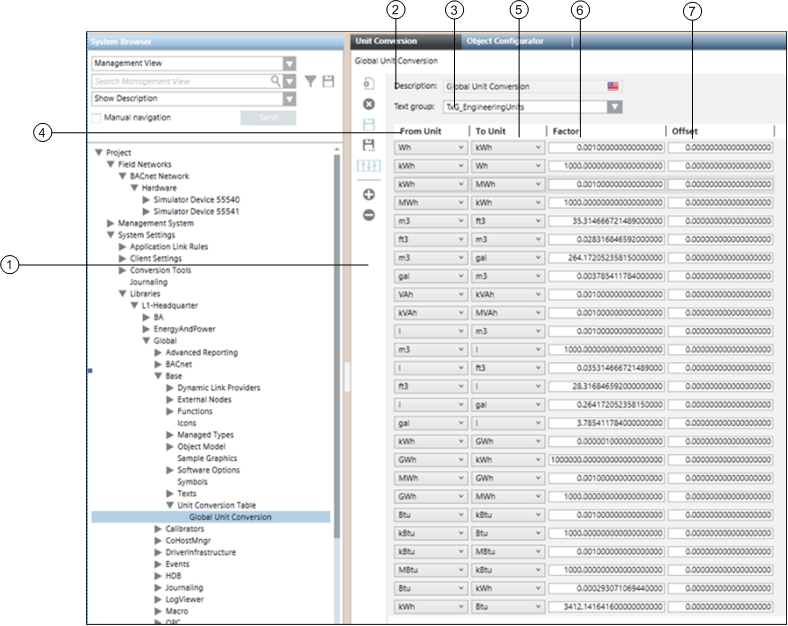This screenshot has width=788, height=626.
Task: Open the Text group dropdown
Action: [x=614, y=107]
